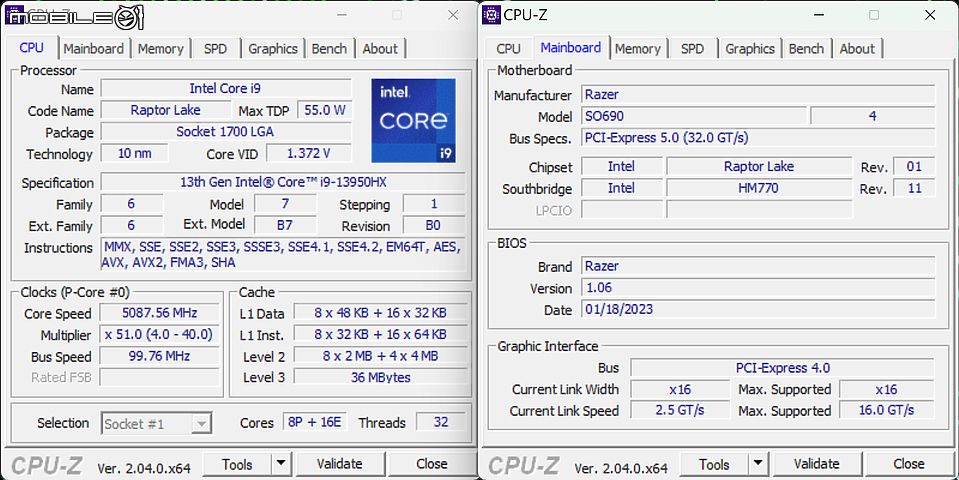959x480 pixels.
Task: Switch to CPU tab in right window
Action: coord(508,49)
